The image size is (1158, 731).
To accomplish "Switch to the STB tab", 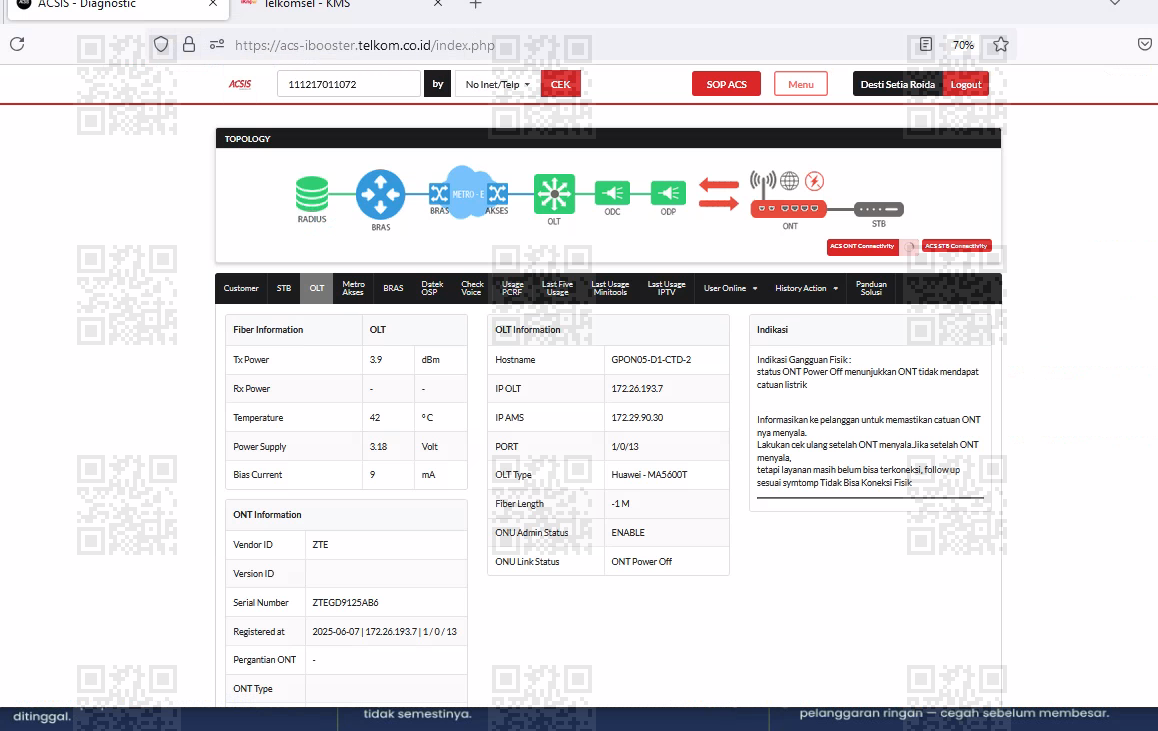I will pos(284,288).
